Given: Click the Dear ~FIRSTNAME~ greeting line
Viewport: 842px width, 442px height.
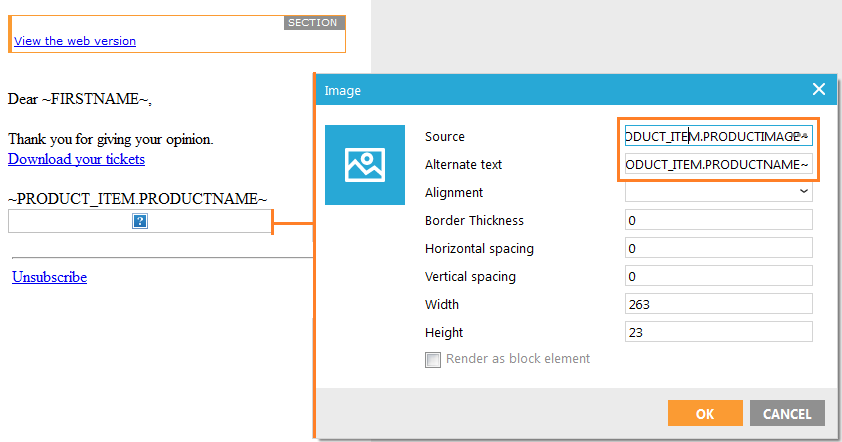Looking at the screenshot, I should [80, 100].
